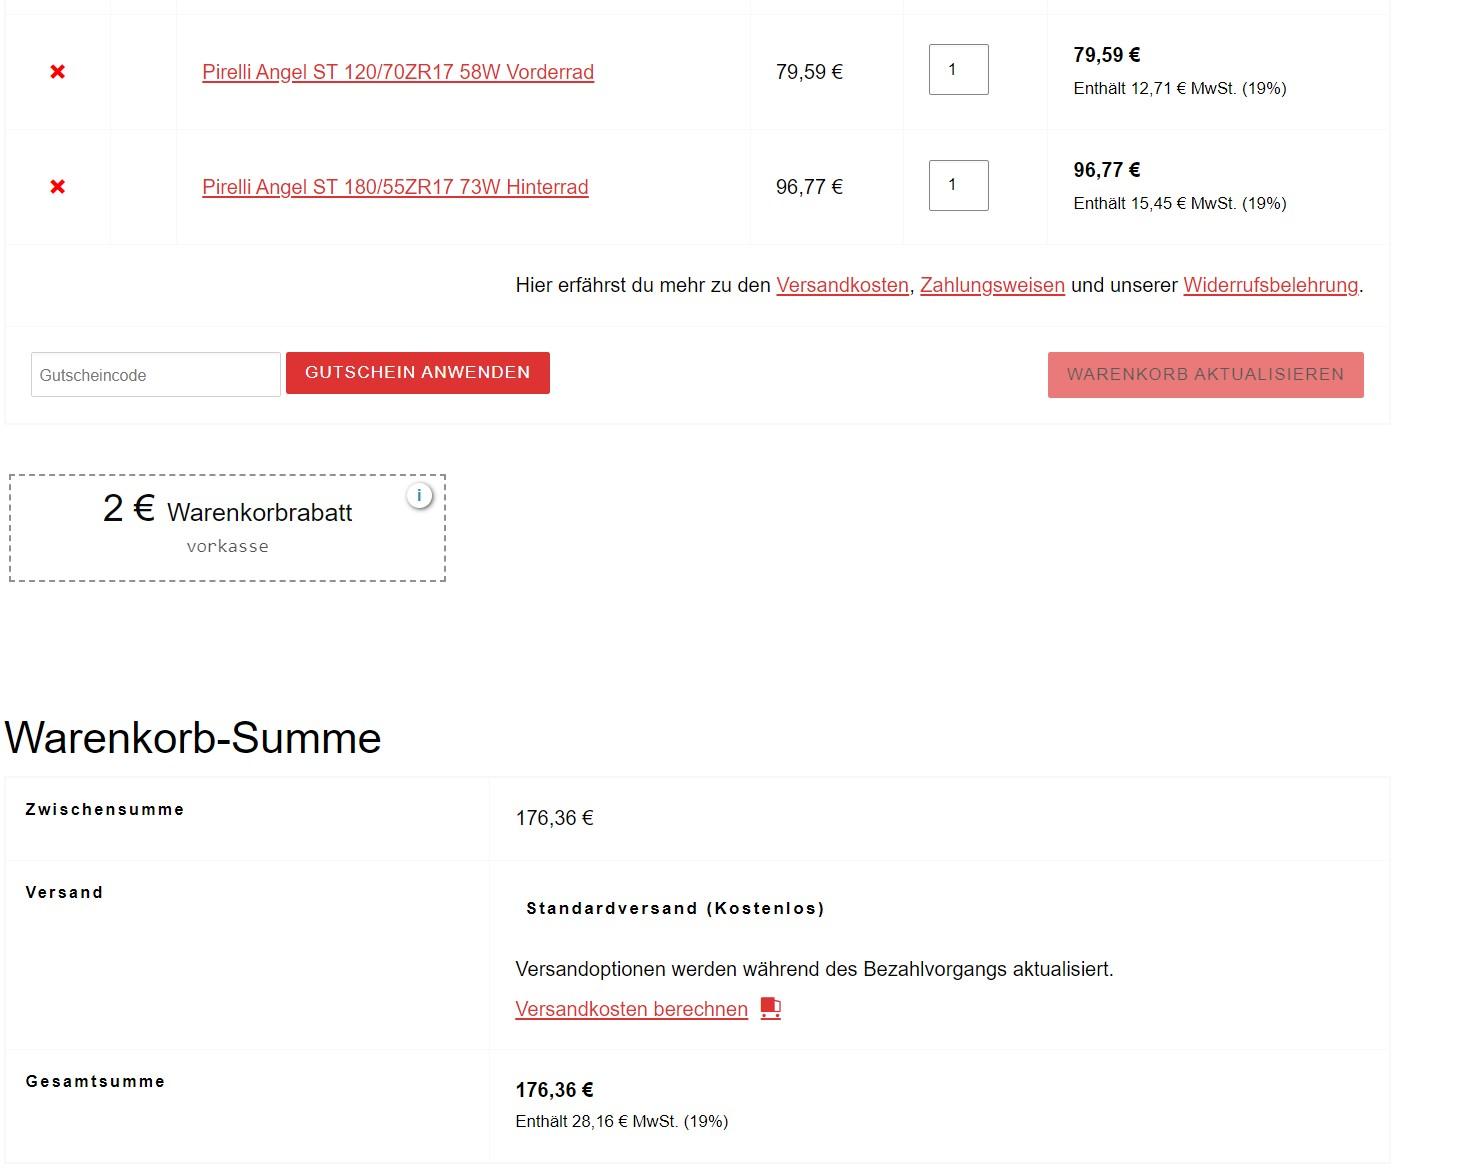This screenshot has width=1458, height=1168.
Task: Click into the Gutscheincode text field
Action: pos(156,375)
